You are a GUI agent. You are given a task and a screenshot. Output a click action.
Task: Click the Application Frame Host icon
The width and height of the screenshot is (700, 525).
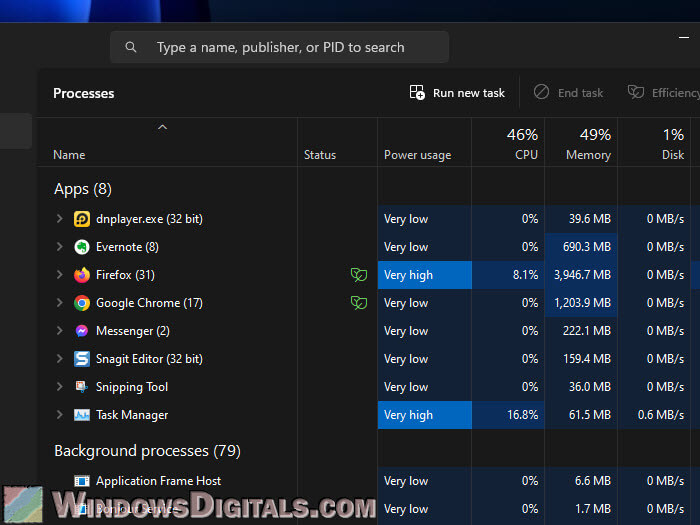(x=82, y=481)
